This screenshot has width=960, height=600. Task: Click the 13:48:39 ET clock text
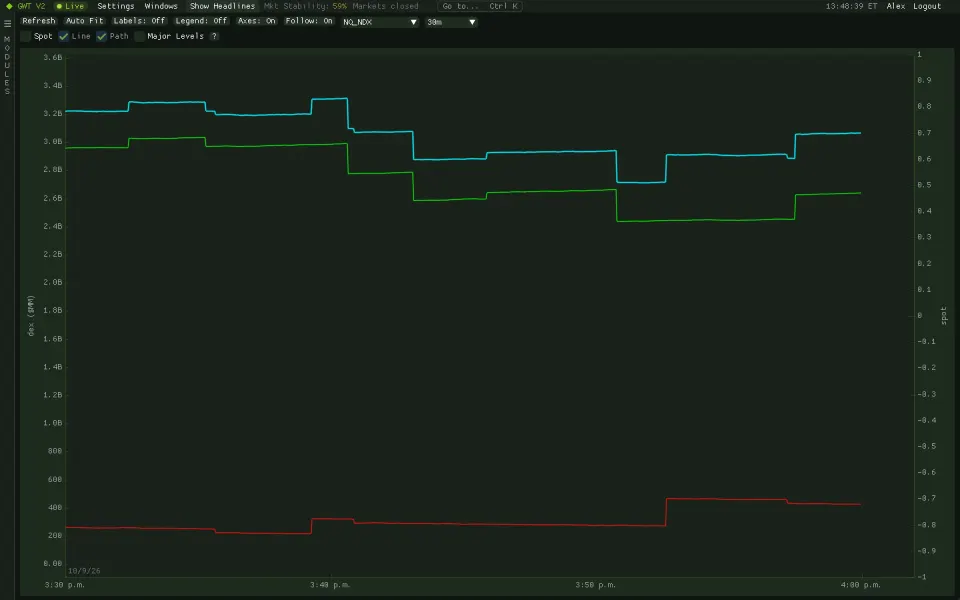pos(851,6)
